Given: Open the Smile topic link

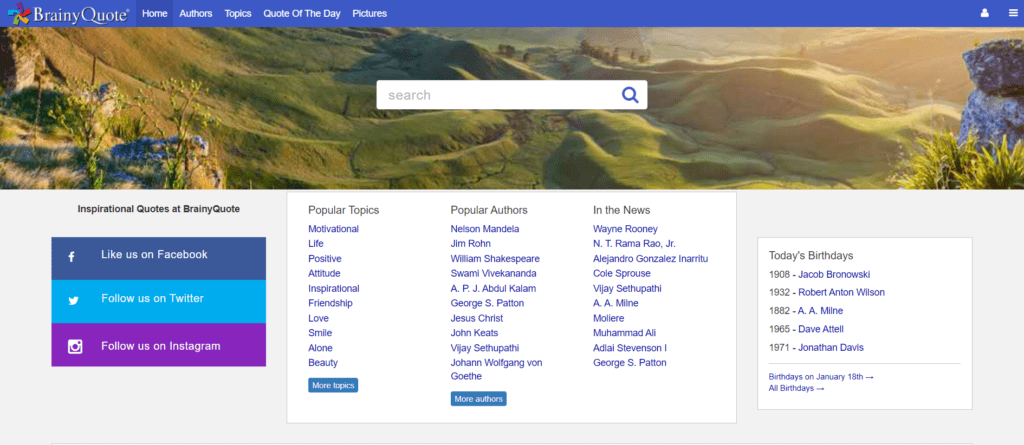Looking at the screenshot, I should [x=320, y=333].
